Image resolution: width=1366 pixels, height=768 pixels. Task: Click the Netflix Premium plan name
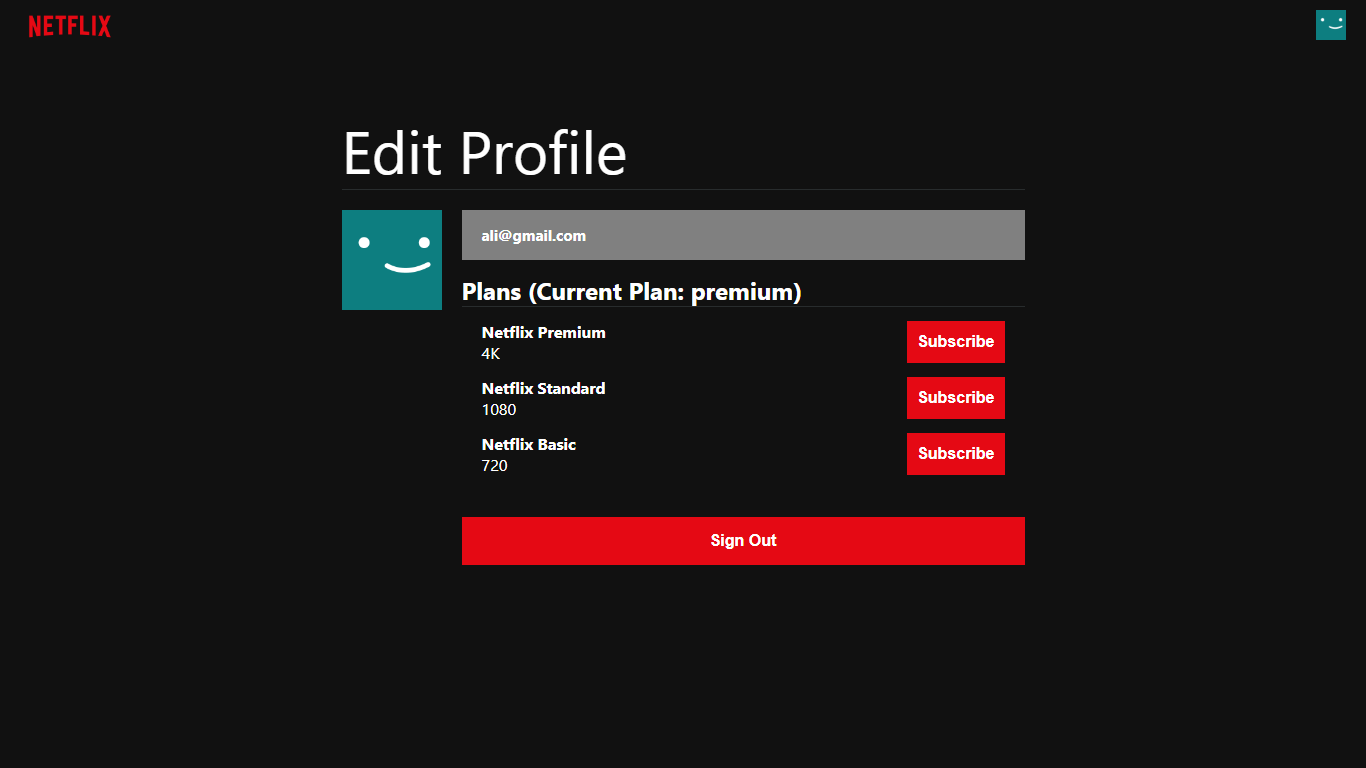543,332
